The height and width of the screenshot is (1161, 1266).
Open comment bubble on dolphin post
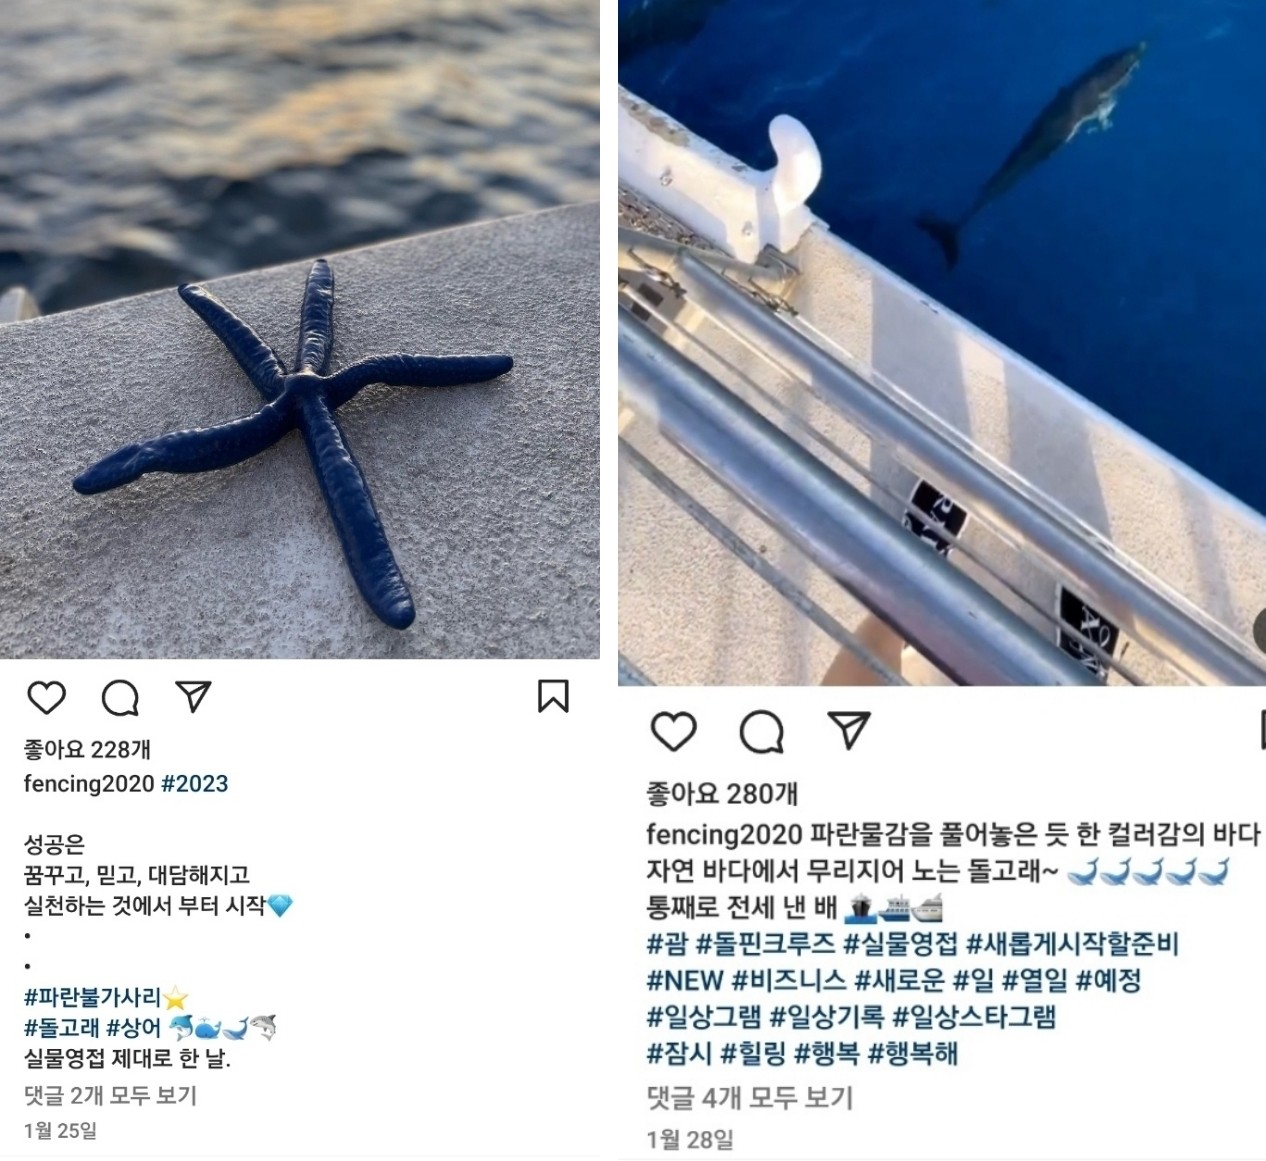pyautogui.click(x=761, y=733)
